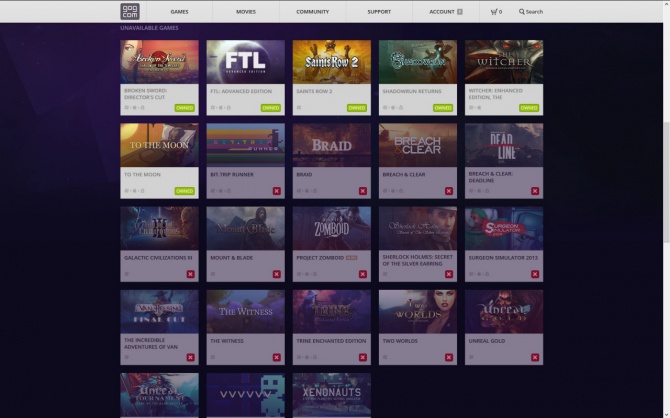Click the GOG.com logo
The width and height of the screenshot is (670, 418).
click(129, 12)
